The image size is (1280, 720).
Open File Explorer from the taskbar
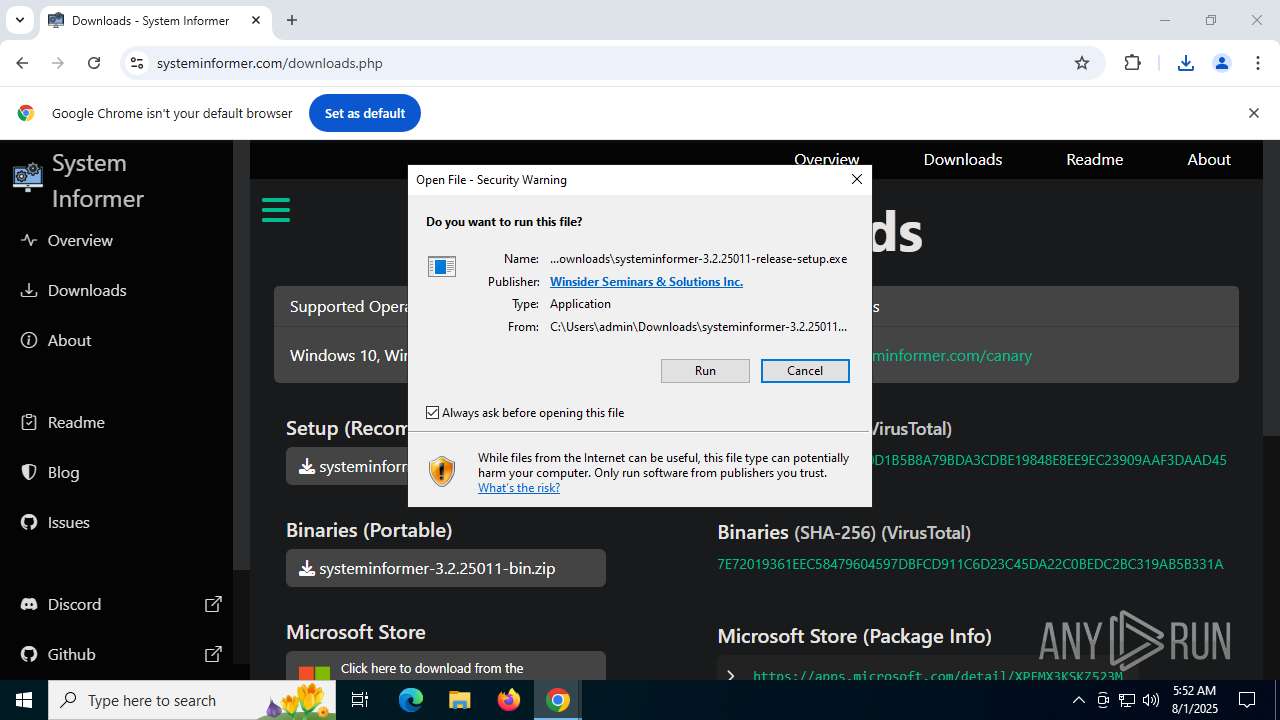click(460, 700)
